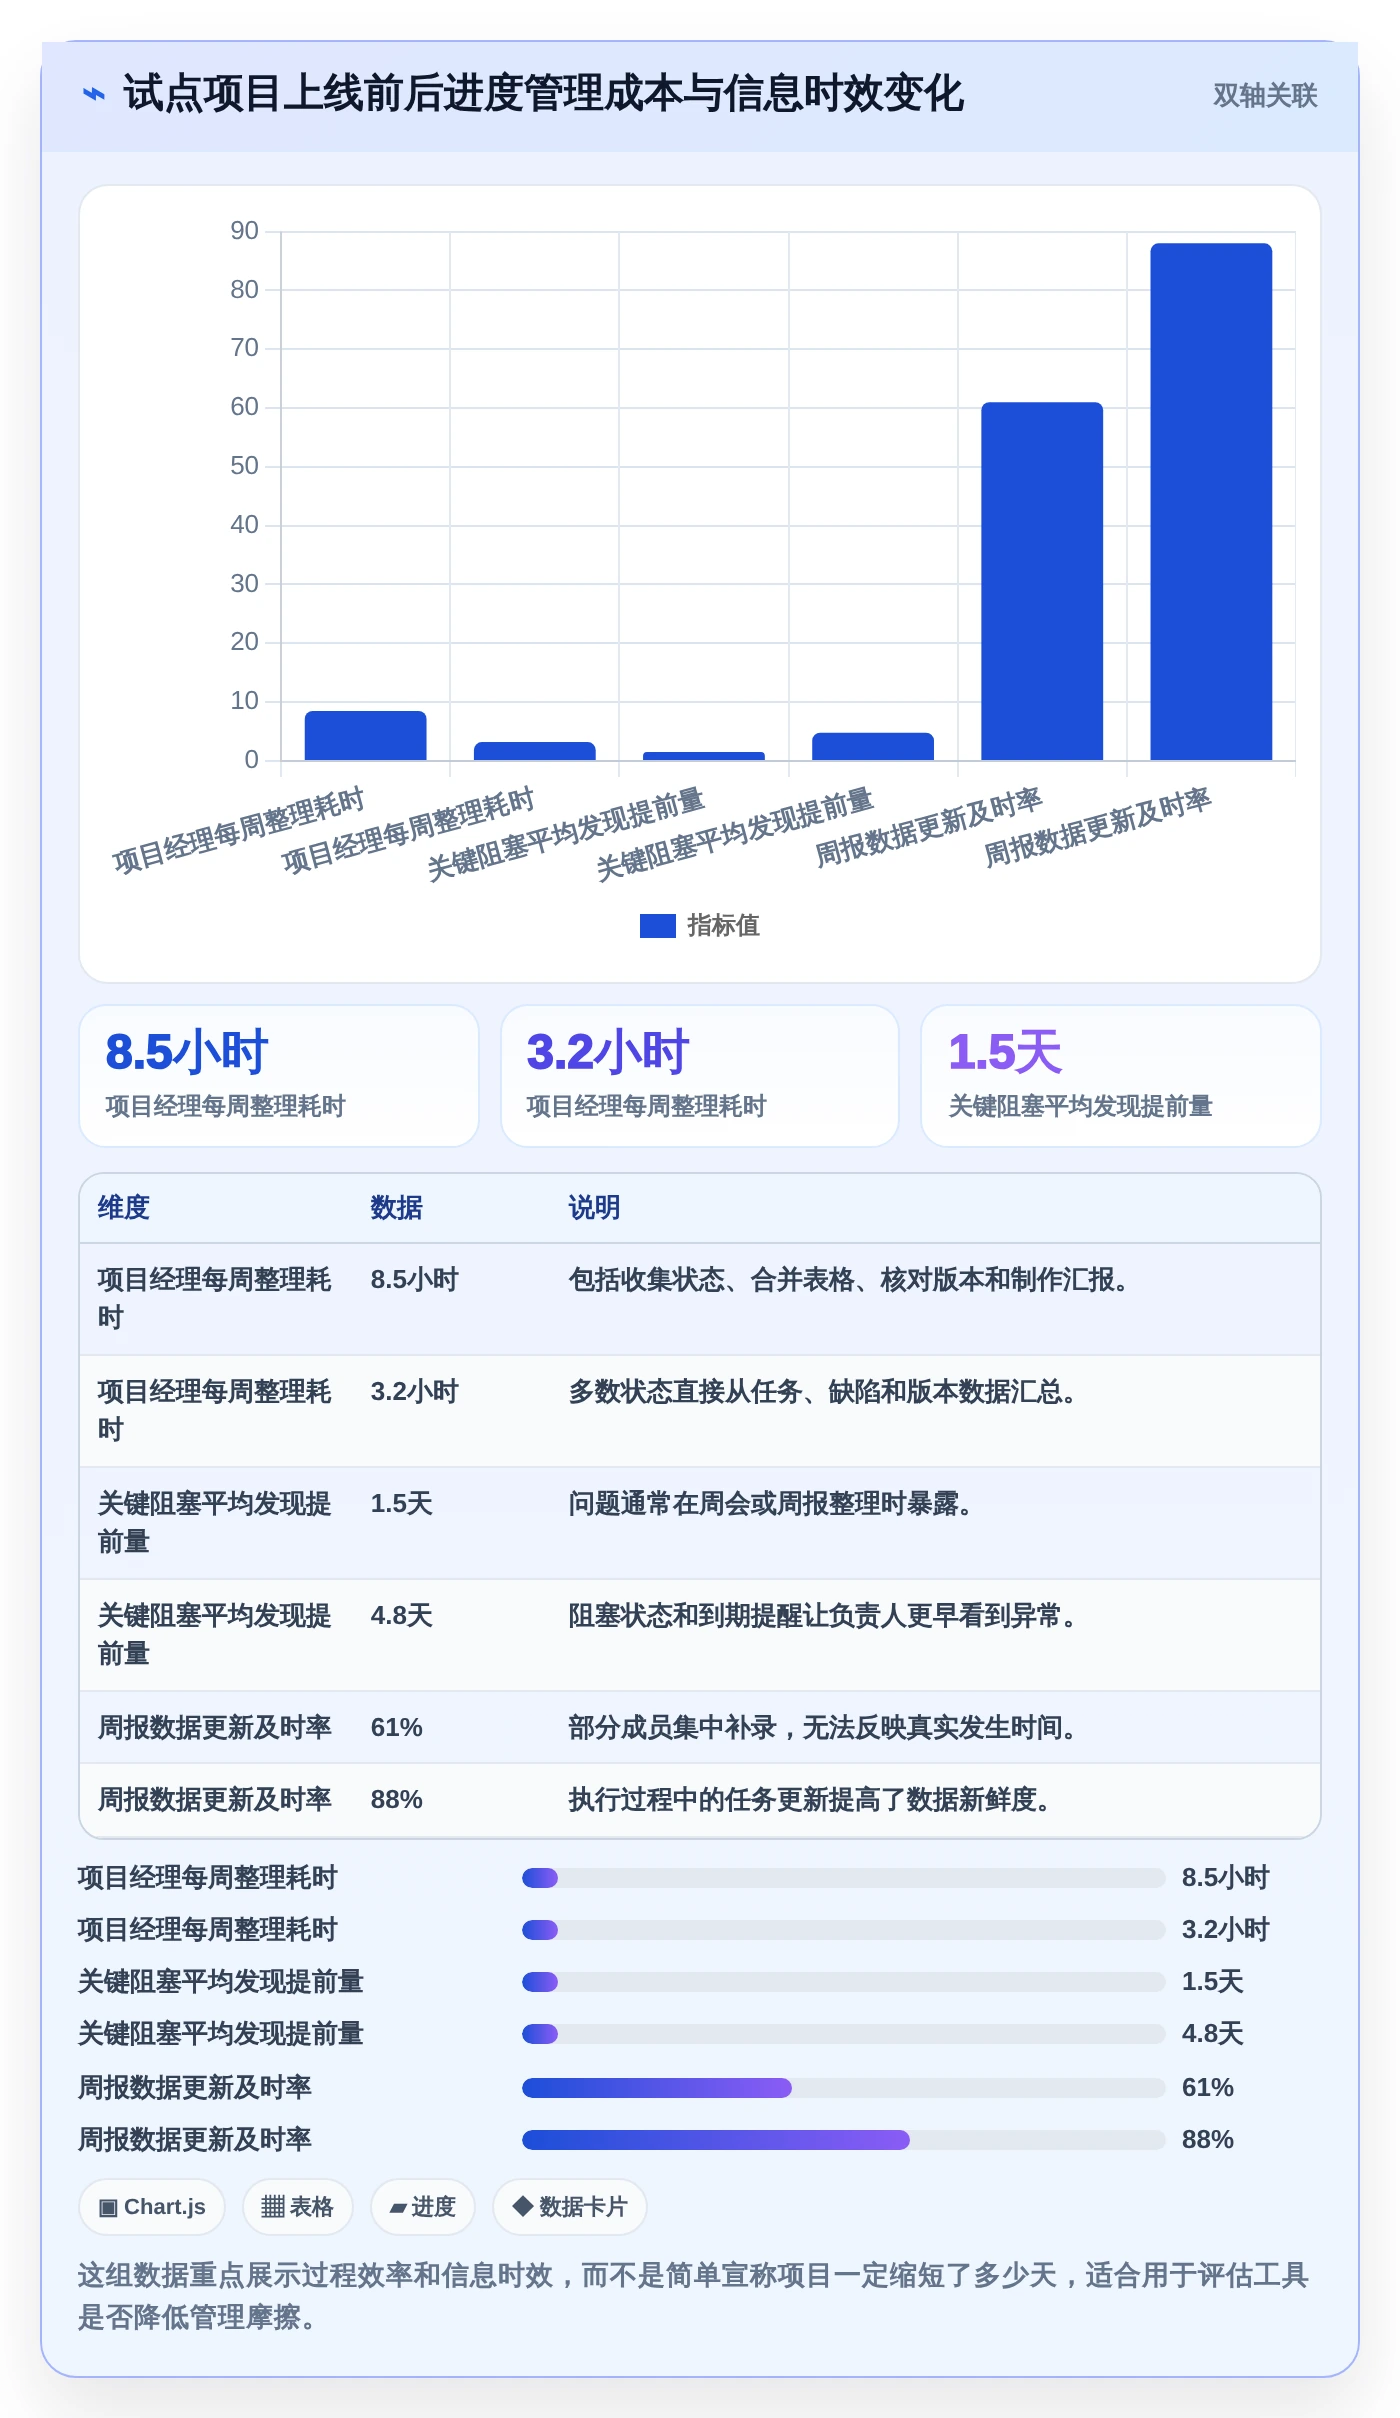Click the 数据 column header
1400x2418 pixels.
click(396, 1208)
